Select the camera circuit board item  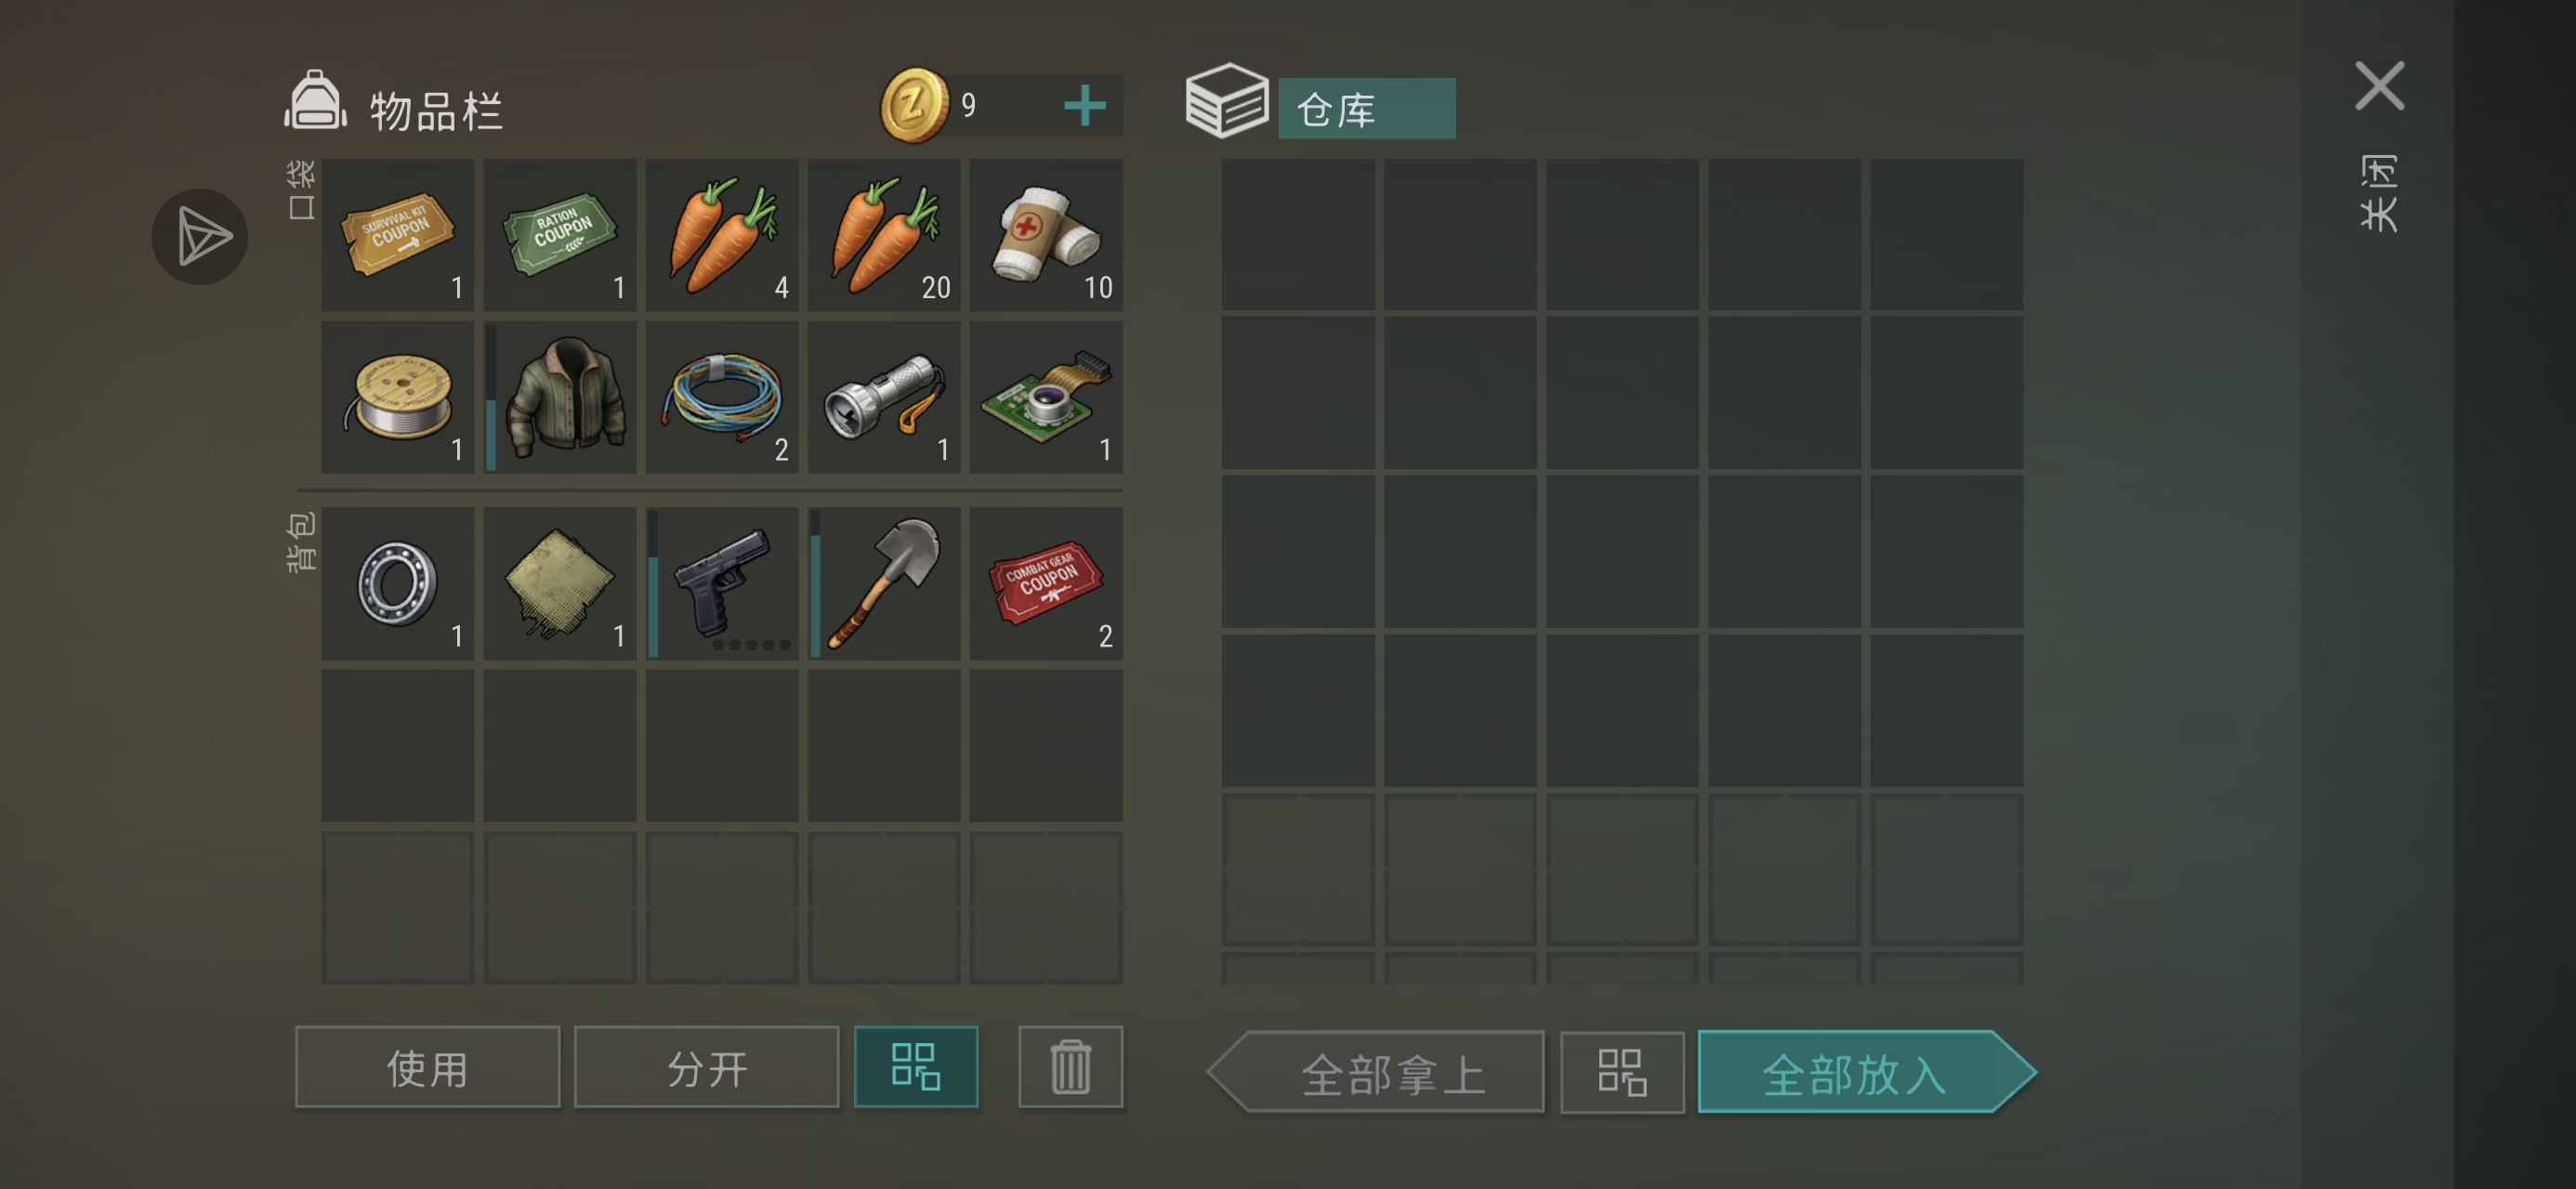pyautogui.click(x=1046, y=396)
